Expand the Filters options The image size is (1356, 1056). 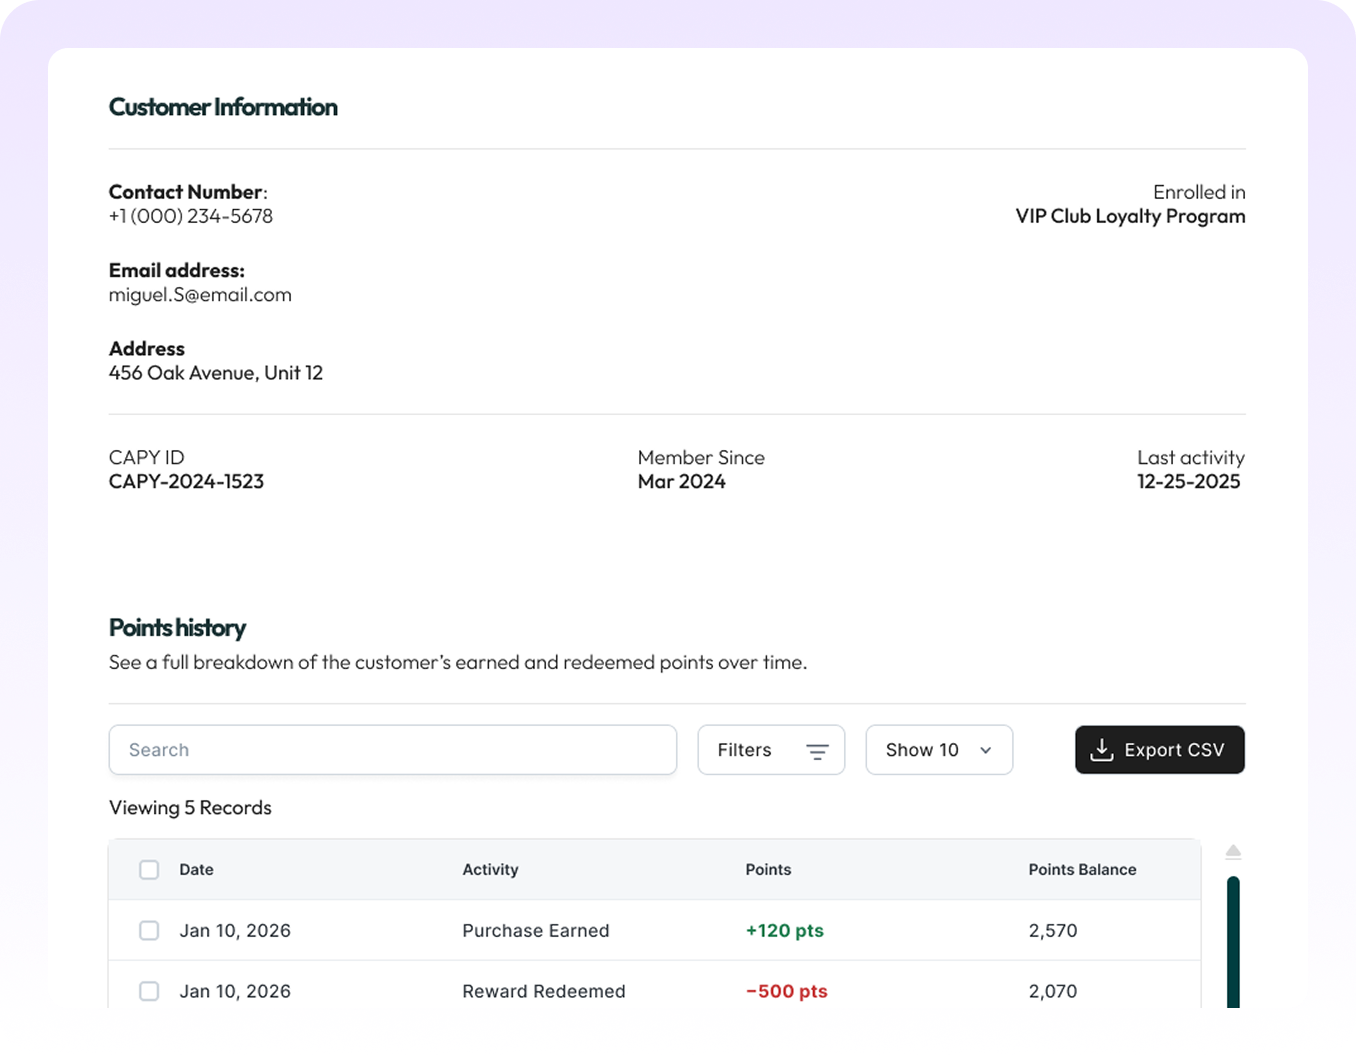point(771,750)
